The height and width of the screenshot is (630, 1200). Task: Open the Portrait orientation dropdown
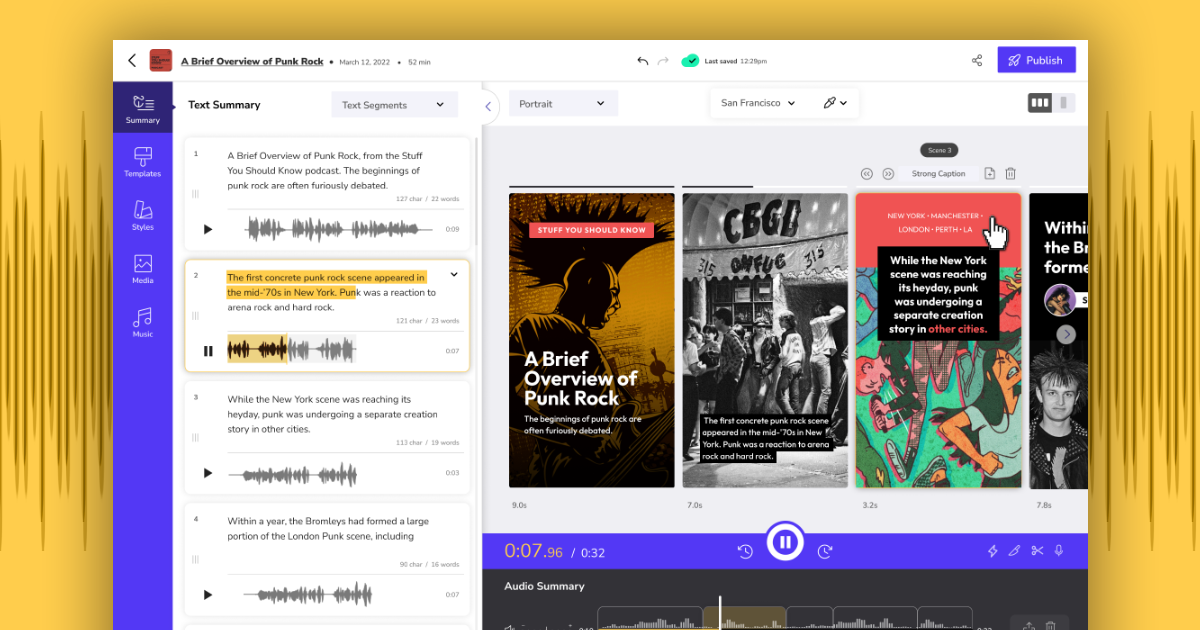[562, 103]
